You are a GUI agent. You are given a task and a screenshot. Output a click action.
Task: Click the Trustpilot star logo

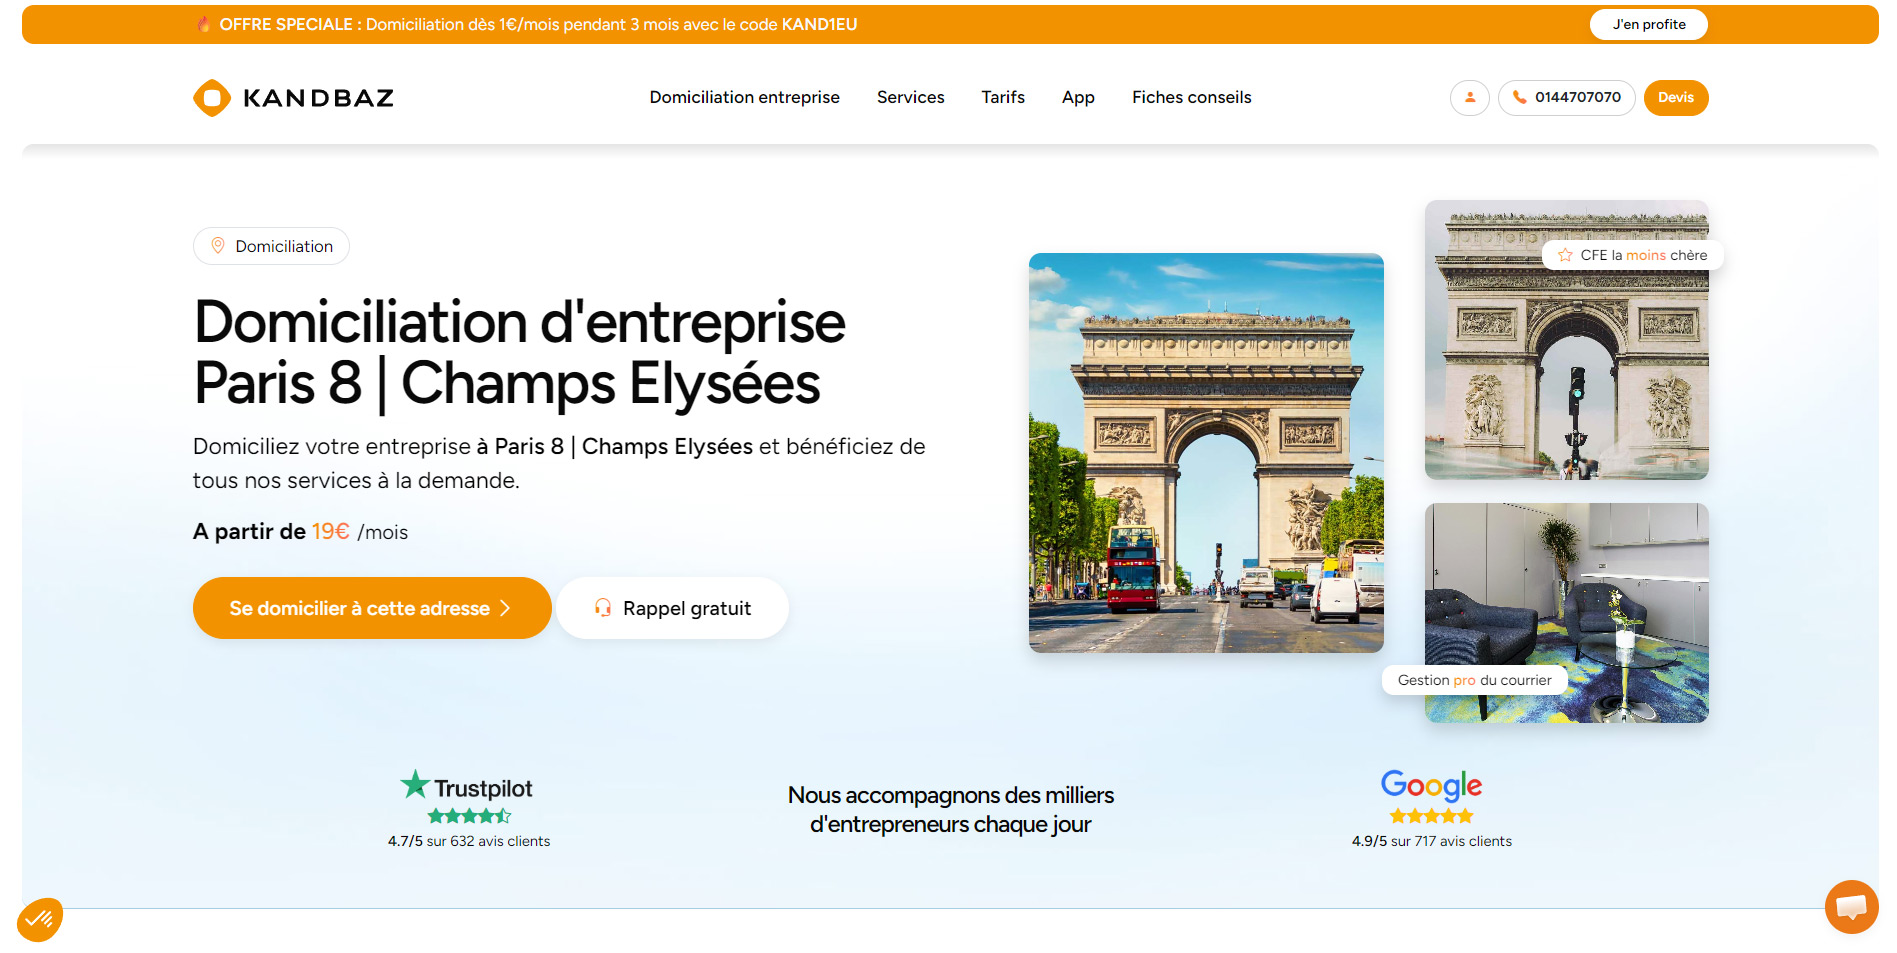(415, 785)
